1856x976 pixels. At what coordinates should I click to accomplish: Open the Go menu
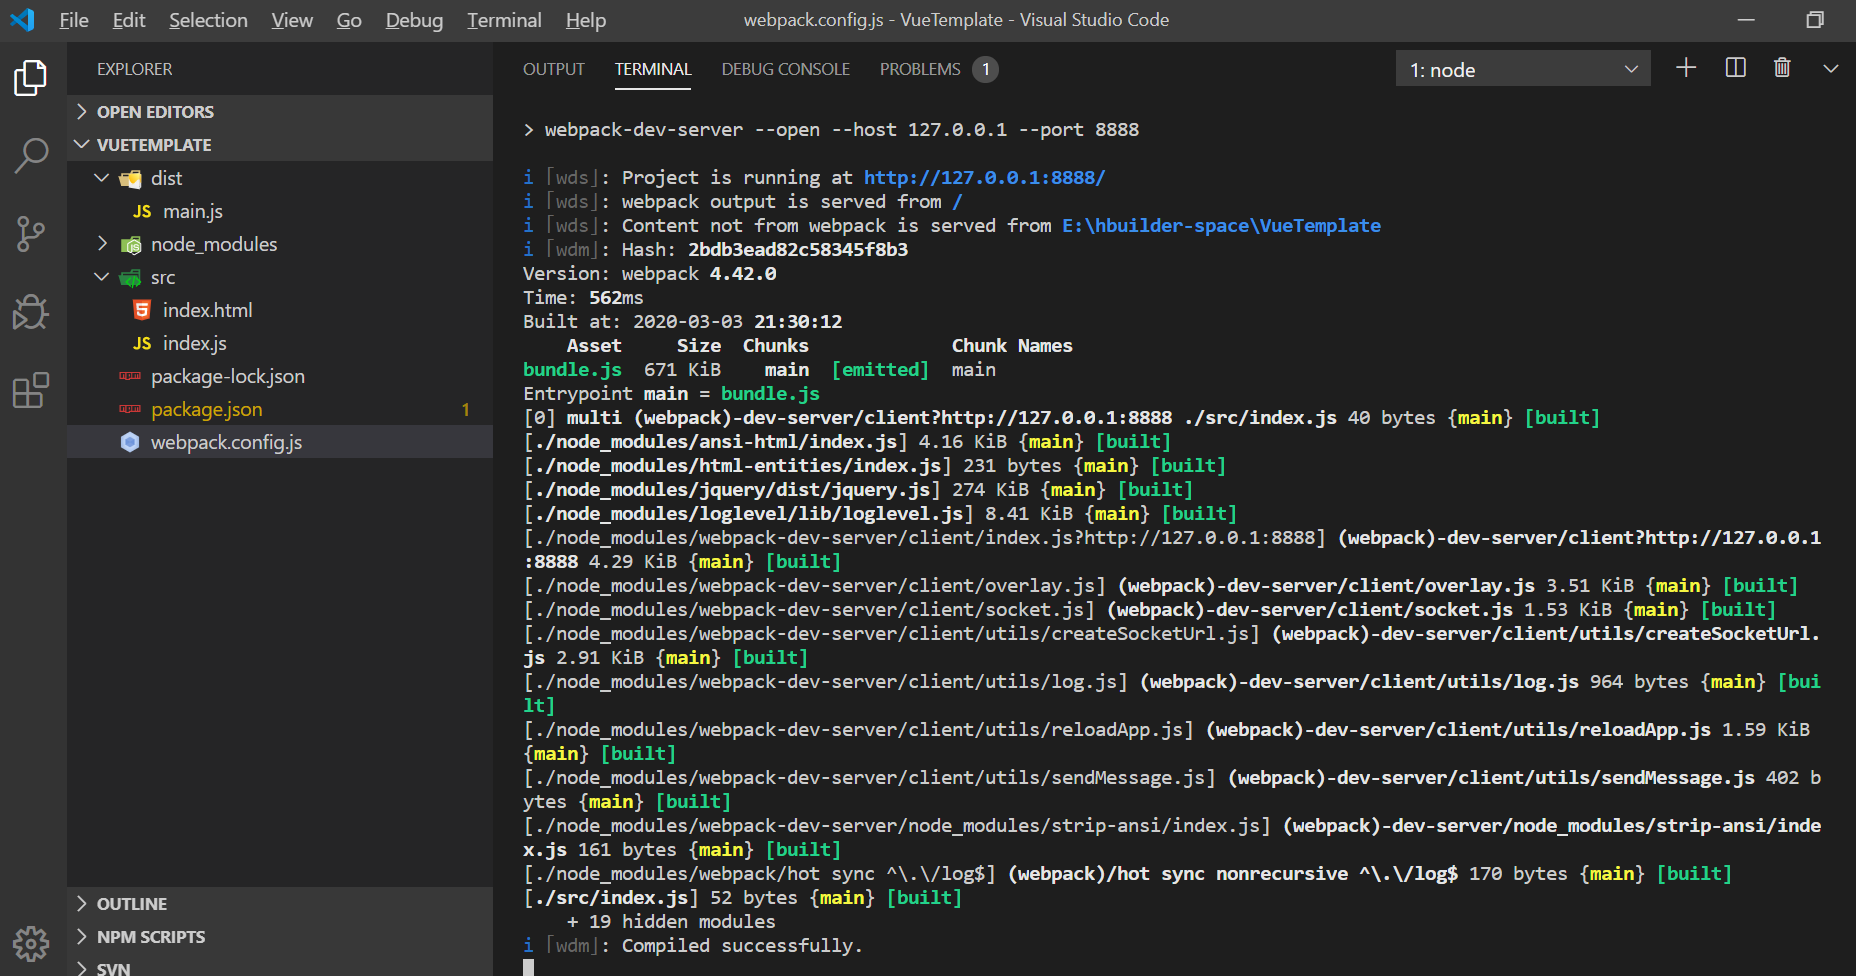coord(349,20)
